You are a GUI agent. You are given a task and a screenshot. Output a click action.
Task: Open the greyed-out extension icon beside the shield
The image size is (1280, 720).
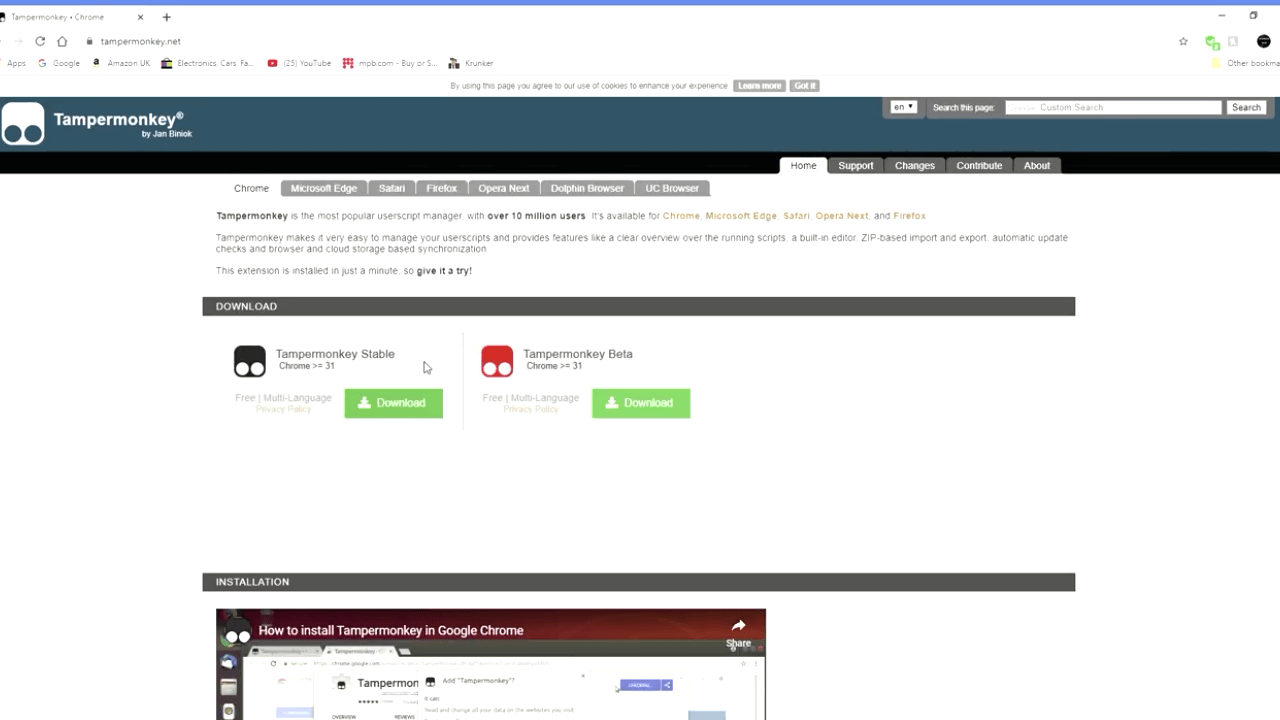(1233, 41)
